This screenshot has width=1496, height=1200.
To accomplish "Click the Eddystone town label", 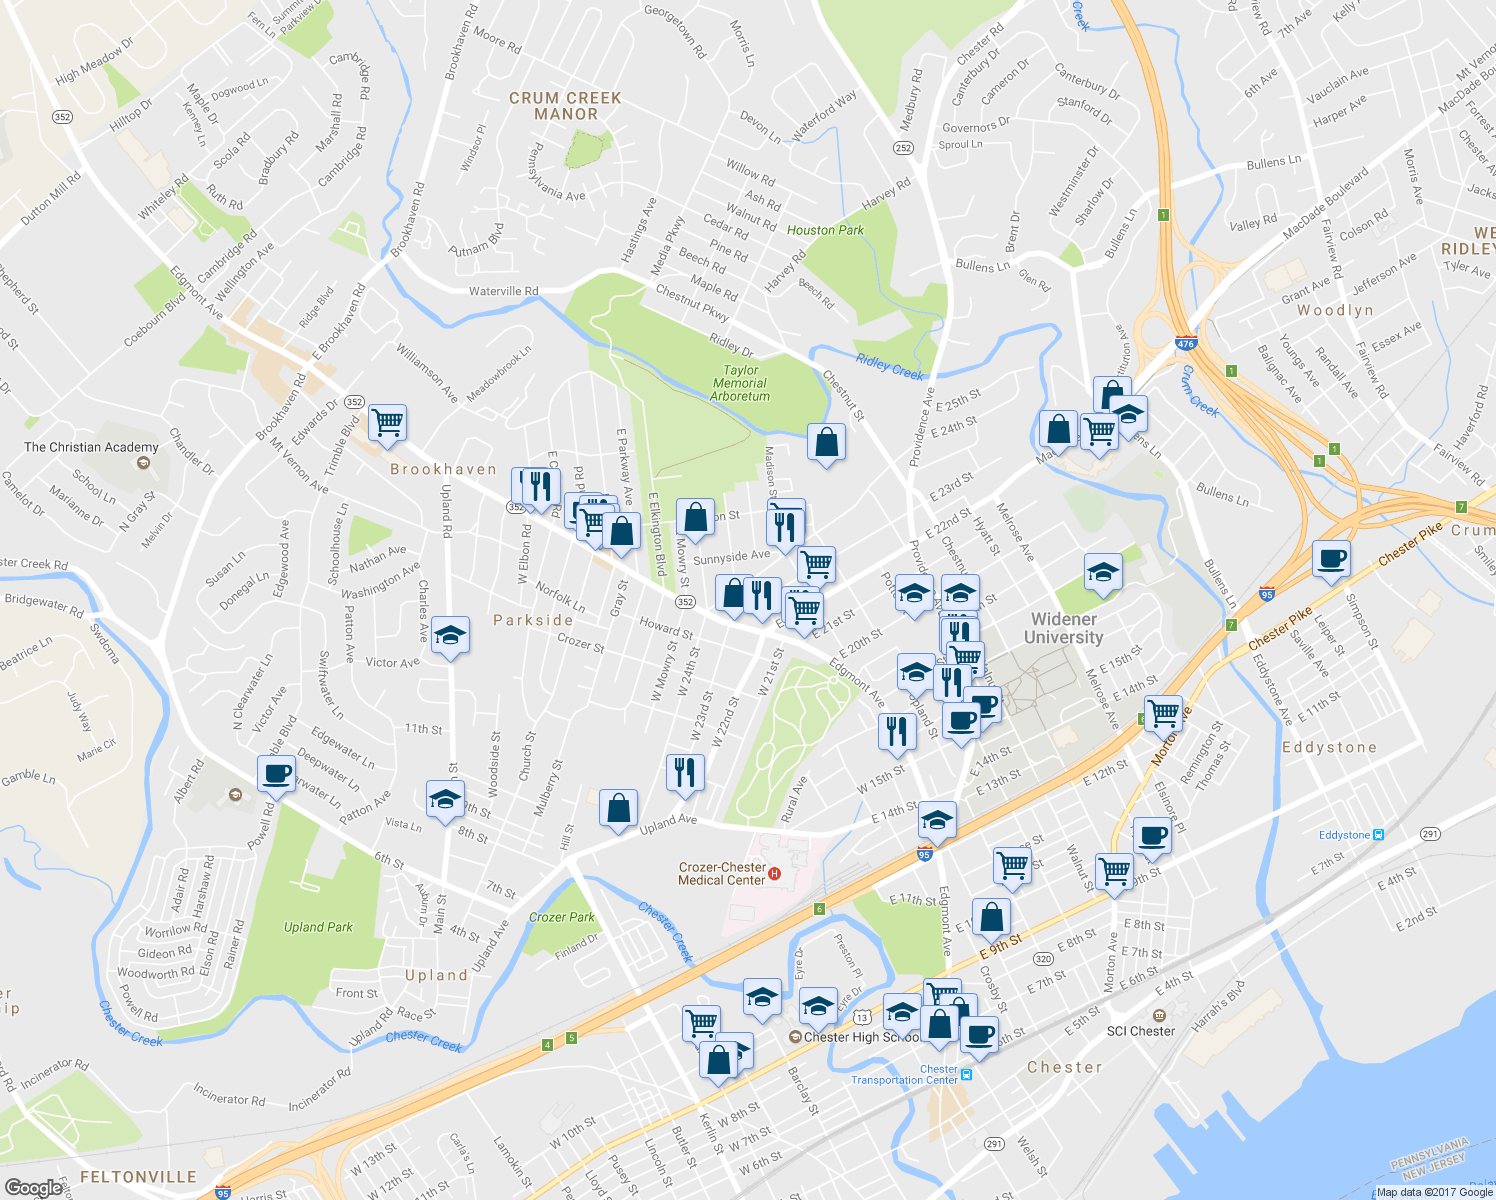I will pos(1330,747).
